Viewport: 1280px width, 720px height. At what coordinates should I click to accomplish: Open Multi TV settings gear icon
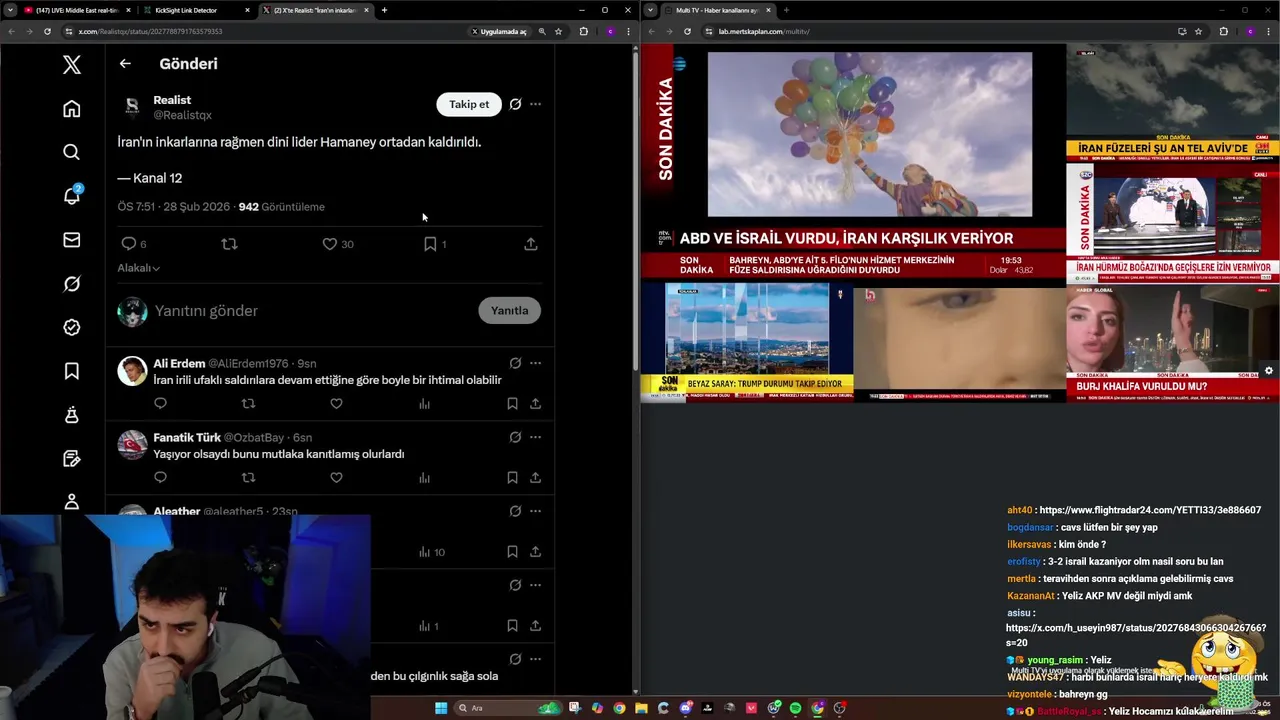[1269, 371]
